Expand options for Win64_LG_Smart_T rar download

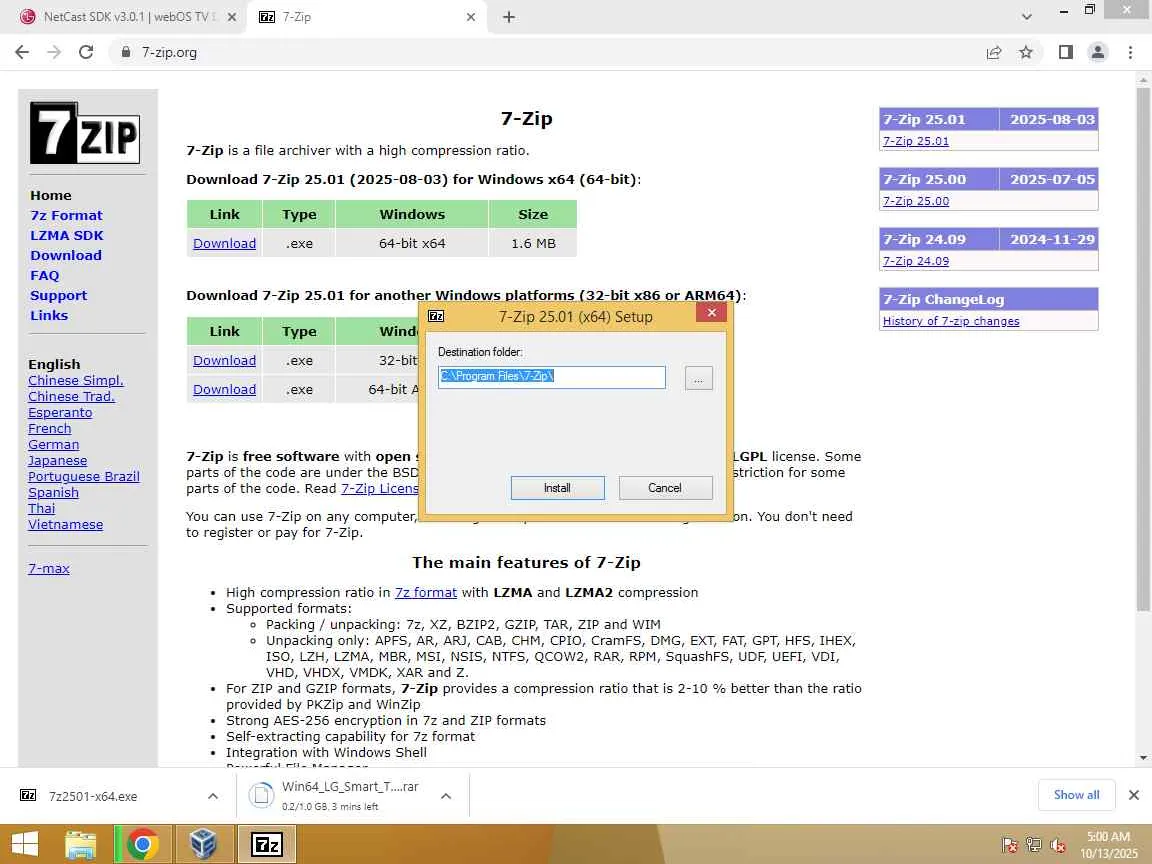tap(446, 796)
